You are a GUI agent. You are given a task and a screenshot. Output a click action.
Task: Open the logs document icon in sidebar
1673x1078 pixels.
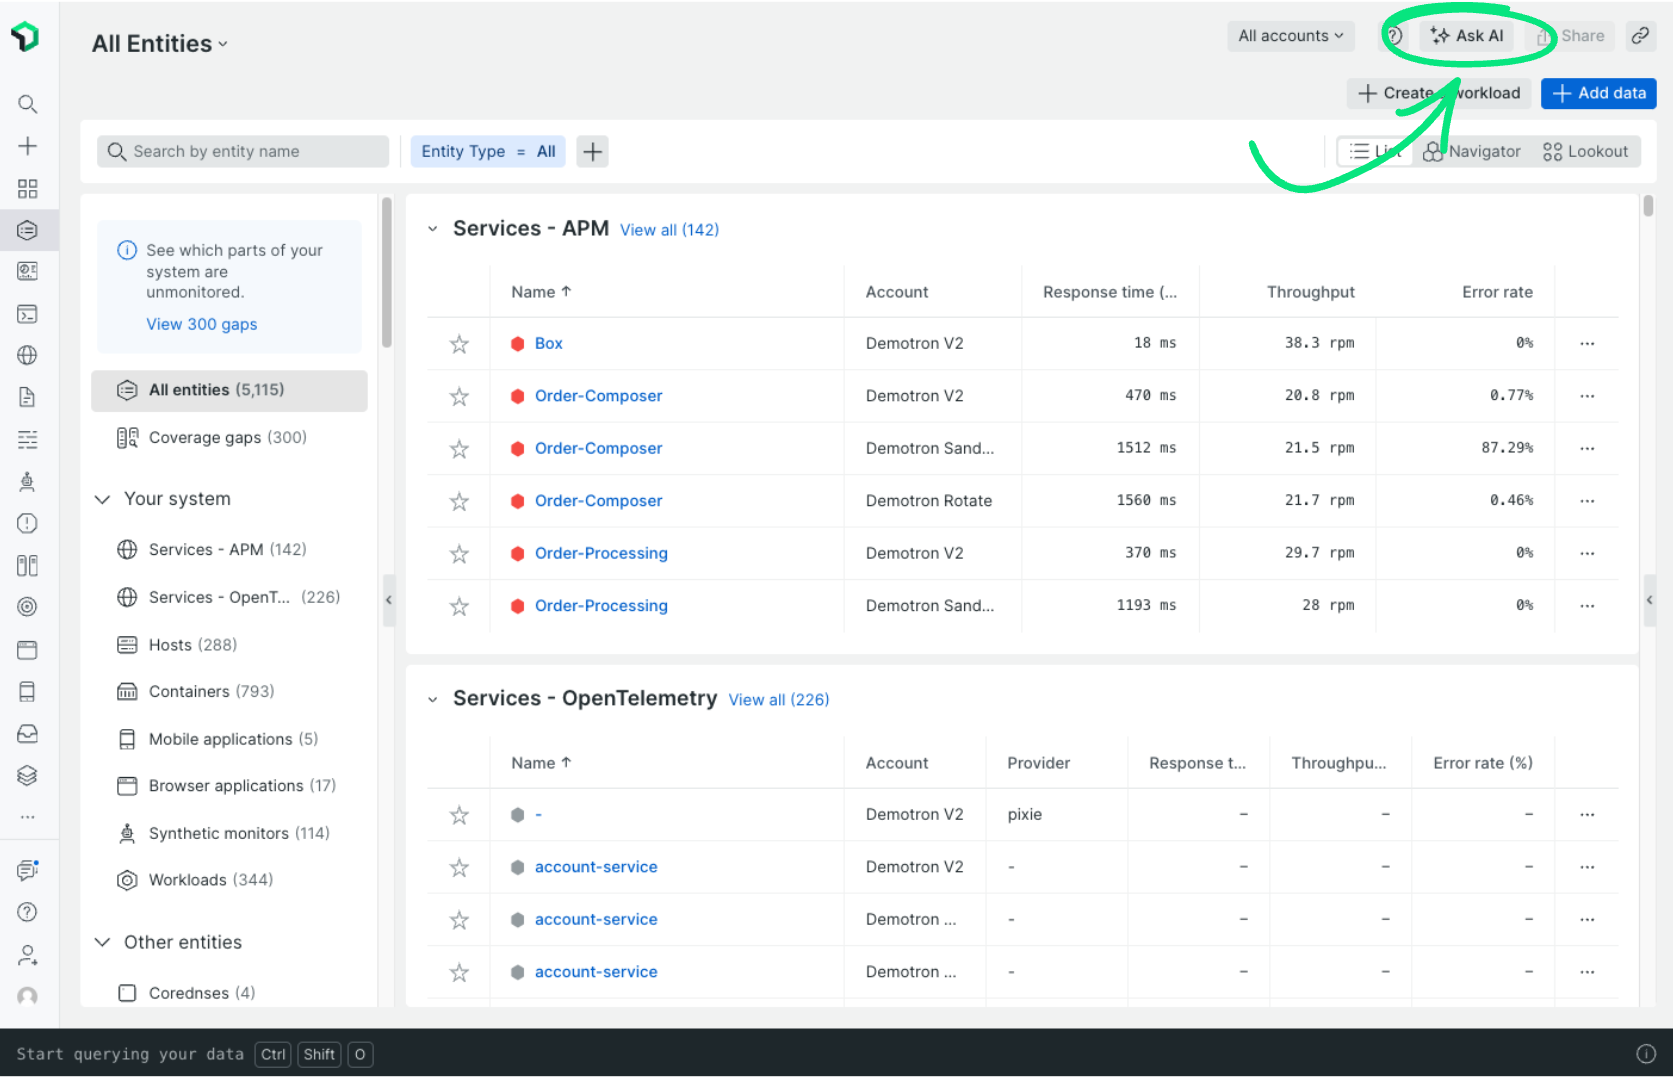tap(27, 396)
